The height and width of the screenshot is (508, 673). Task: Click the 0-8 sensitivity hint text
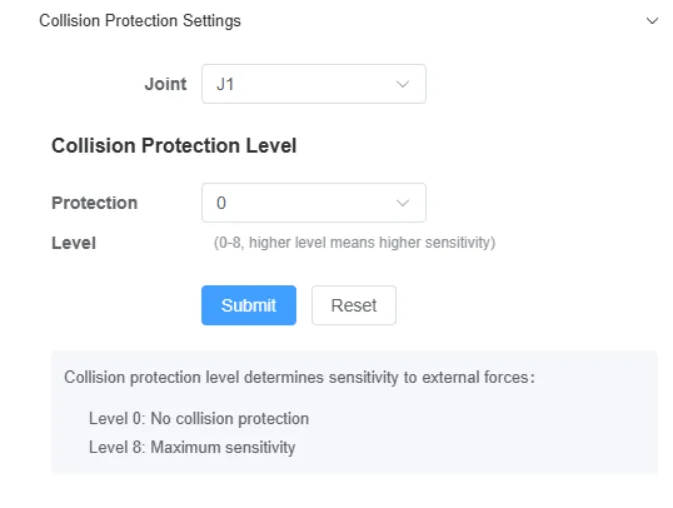click(x=354, y=243)
